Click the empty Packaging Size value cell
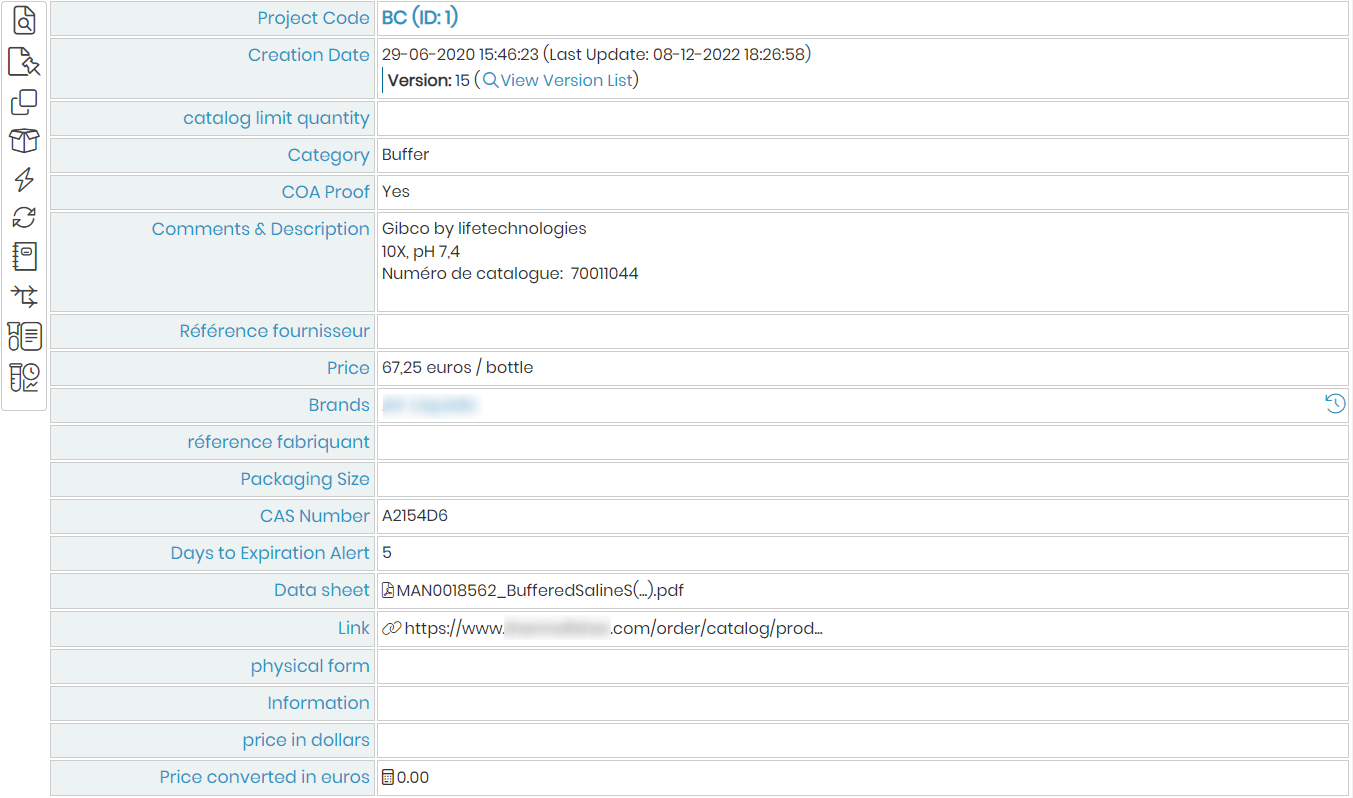The image size is (1353, 798). [x=862, y=479]
